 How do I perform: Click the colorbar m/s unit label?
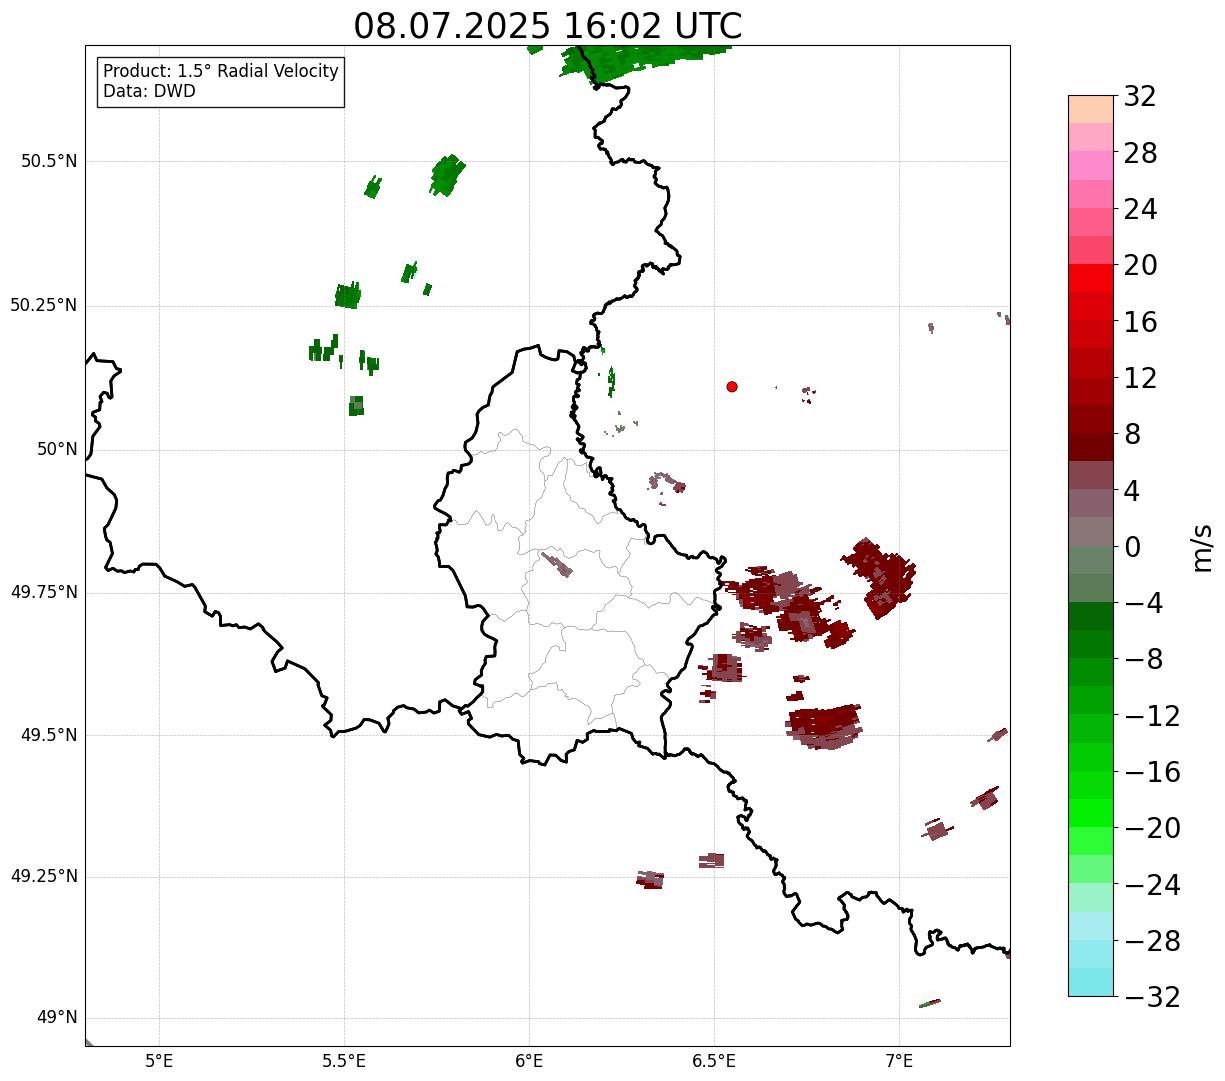[1201, 546]
